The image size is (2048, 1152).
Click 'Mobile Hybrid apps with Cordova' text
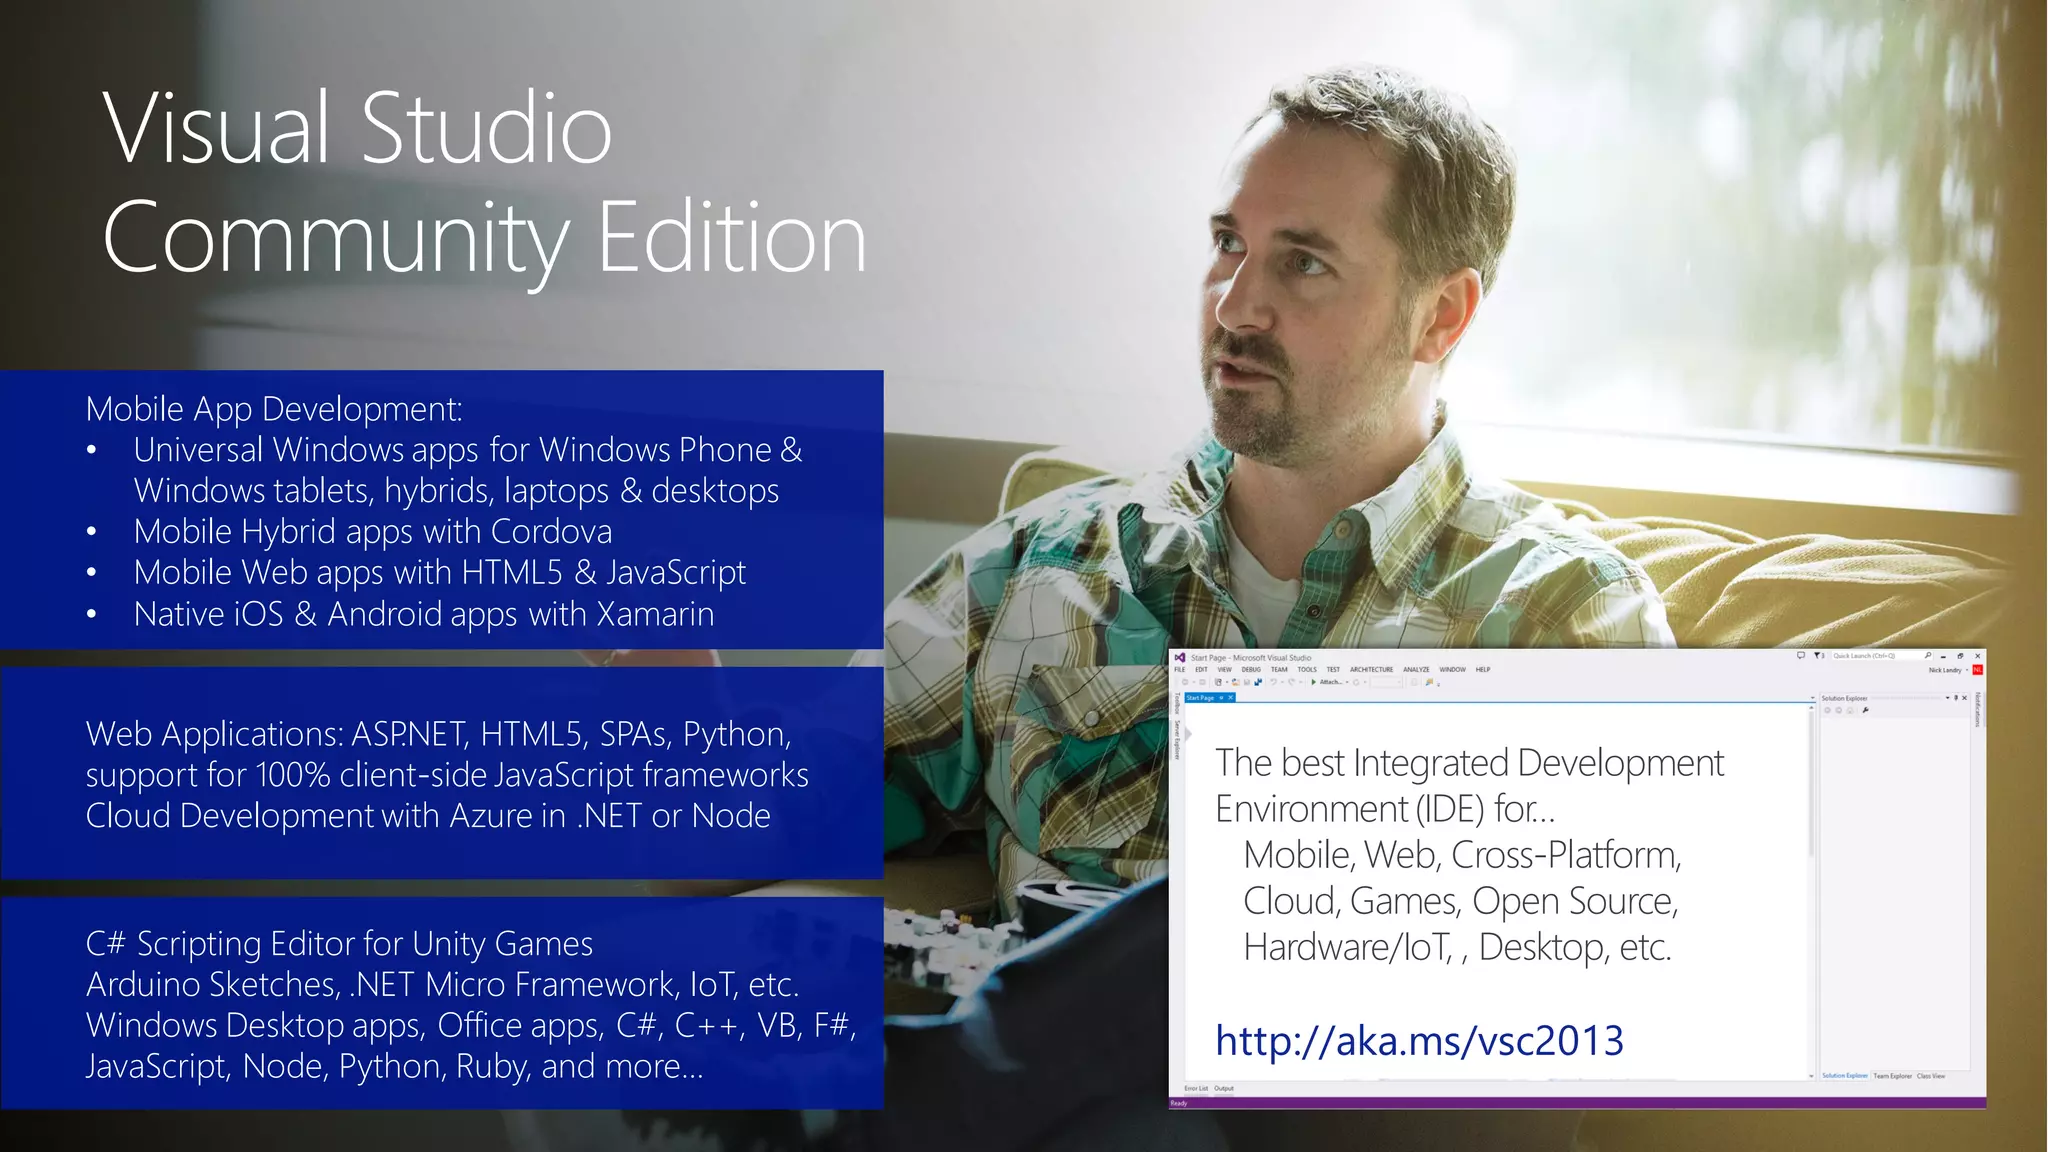(373, 532)
